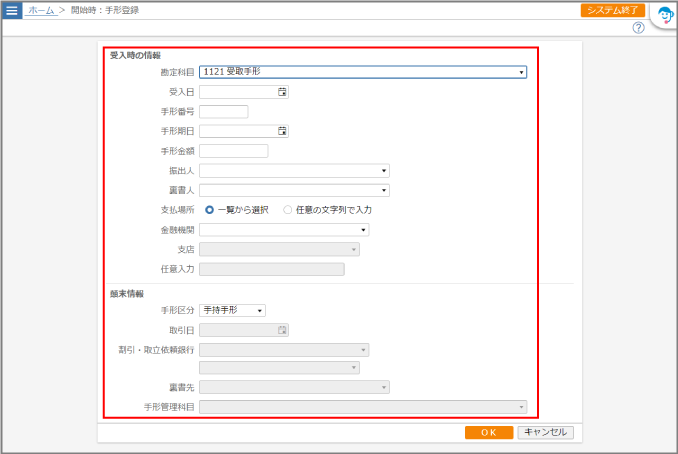
Task: Open calendar picker for 受入日
Action: click(x=282, y=92)
